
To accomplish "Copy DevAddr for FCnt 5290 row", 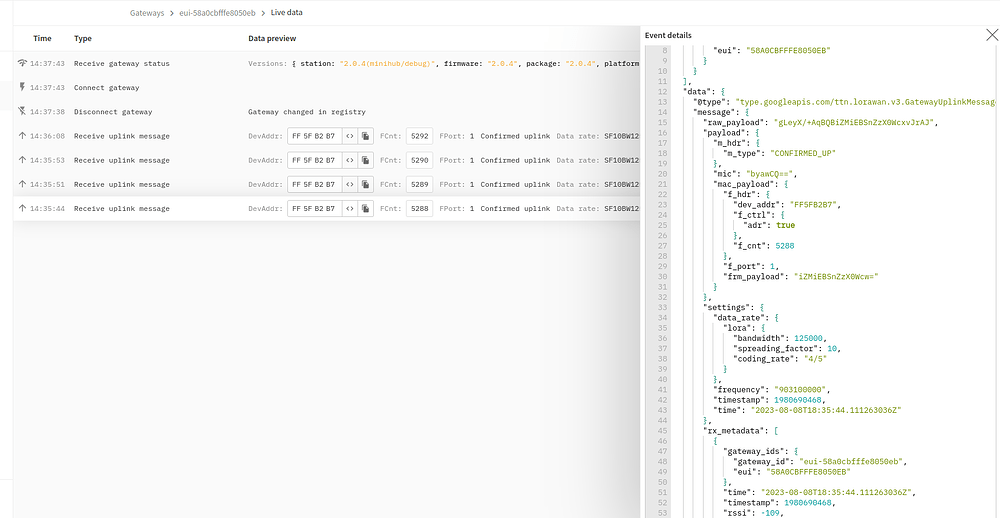I will tap(367, 160).
